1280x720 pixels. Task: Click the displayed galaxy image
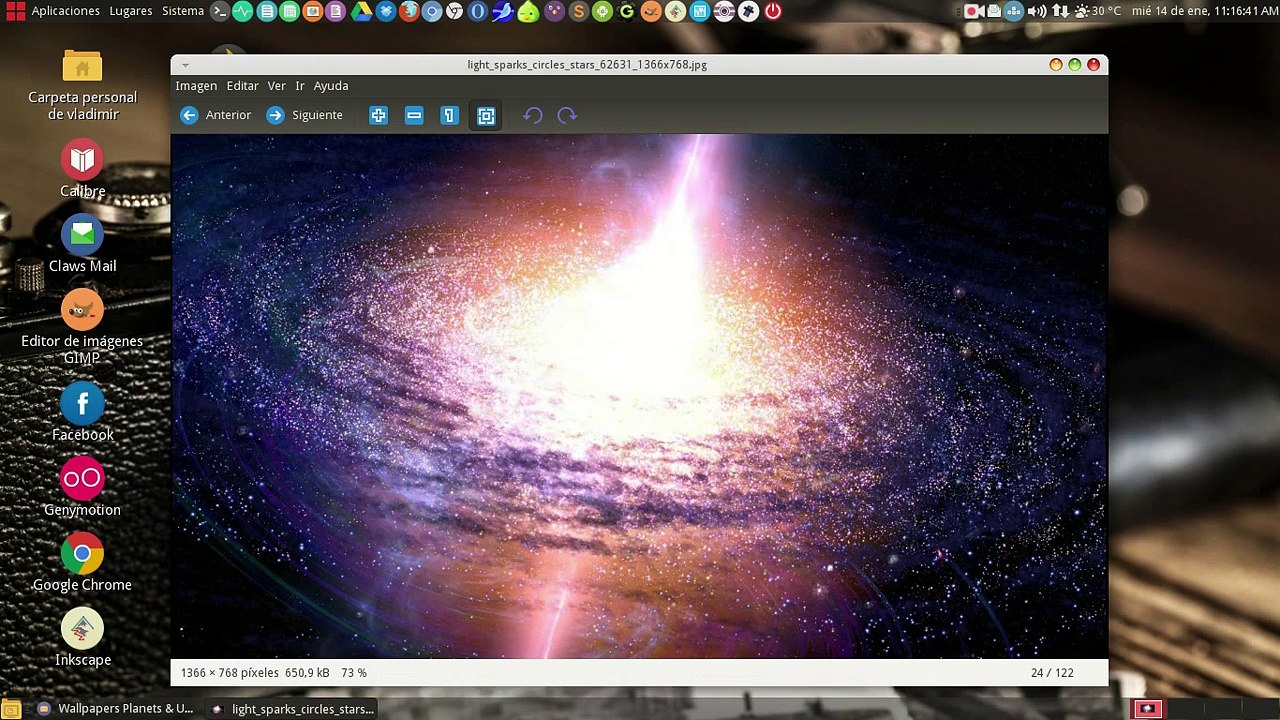[639, 396]
